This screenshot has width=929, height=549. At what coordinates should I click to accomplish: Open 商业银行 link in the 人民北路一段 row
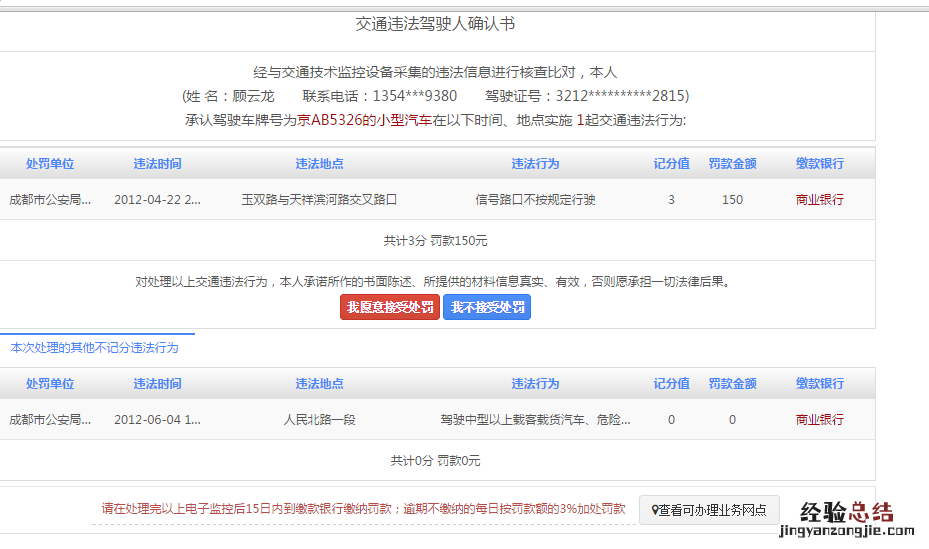tap(819, 420)
